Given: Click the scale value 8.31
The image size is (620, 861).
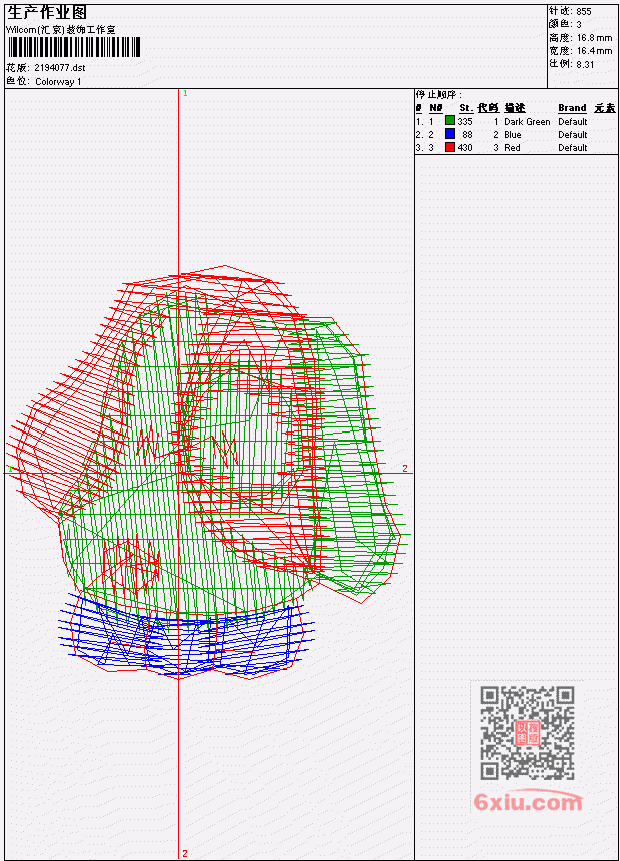Looking at the screenshot, I should (x=585, y=64).
